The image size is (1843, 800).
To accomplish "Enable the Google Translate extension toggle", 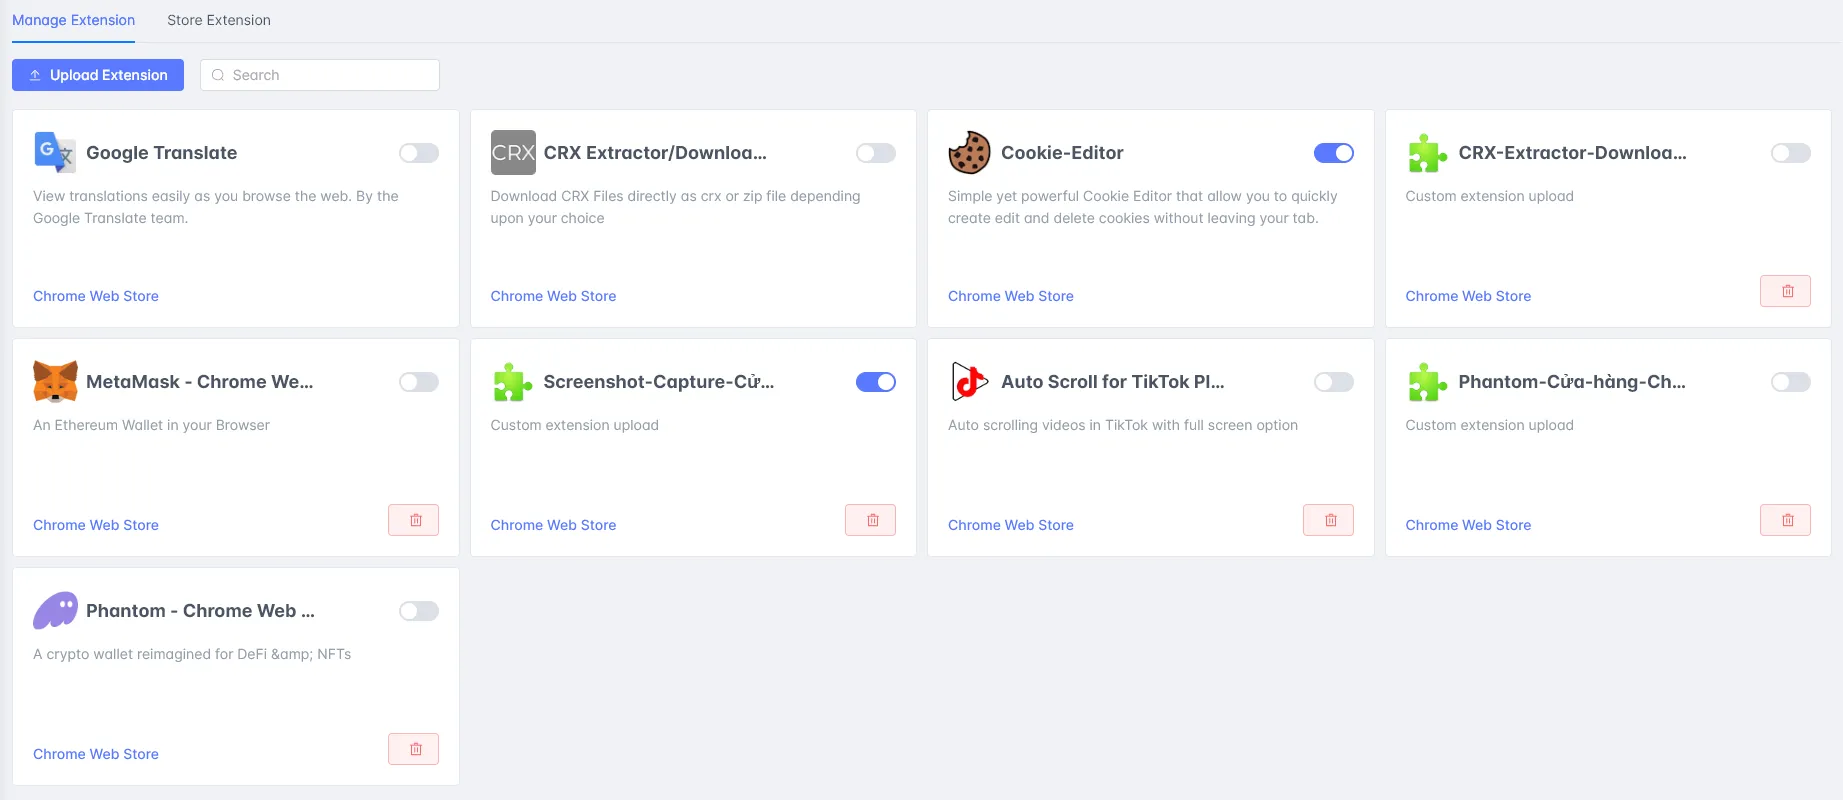I will [419, 153].
